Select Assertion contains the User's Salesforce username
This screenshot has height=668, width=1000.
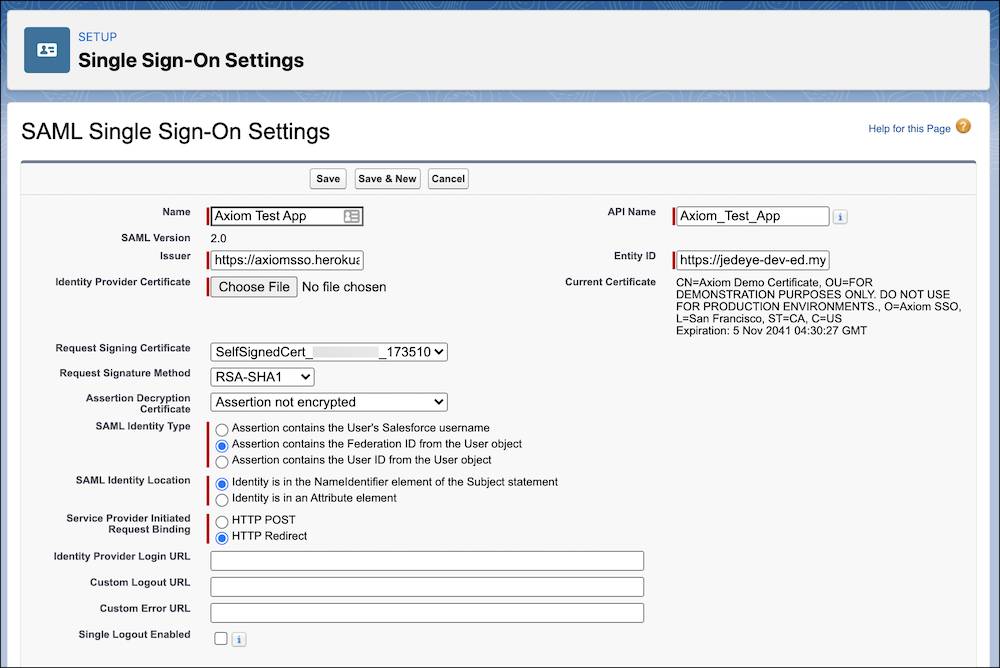pos(222,430)
